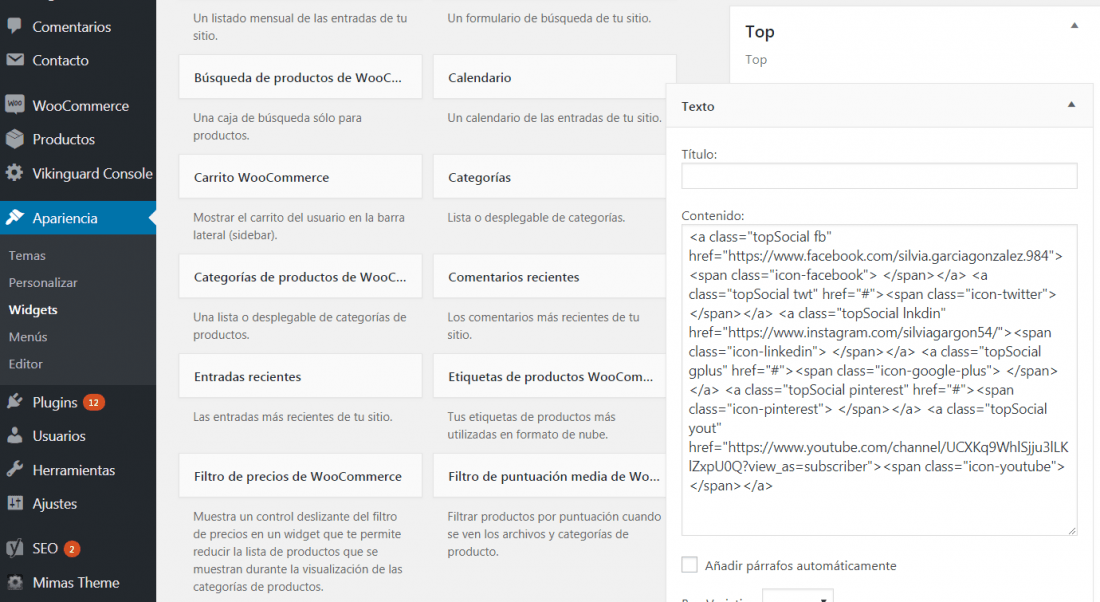Click the SEO notification badge showing 2
Image resolution: width=1100 pixels, height=602 pixels.
coord(72,549)
